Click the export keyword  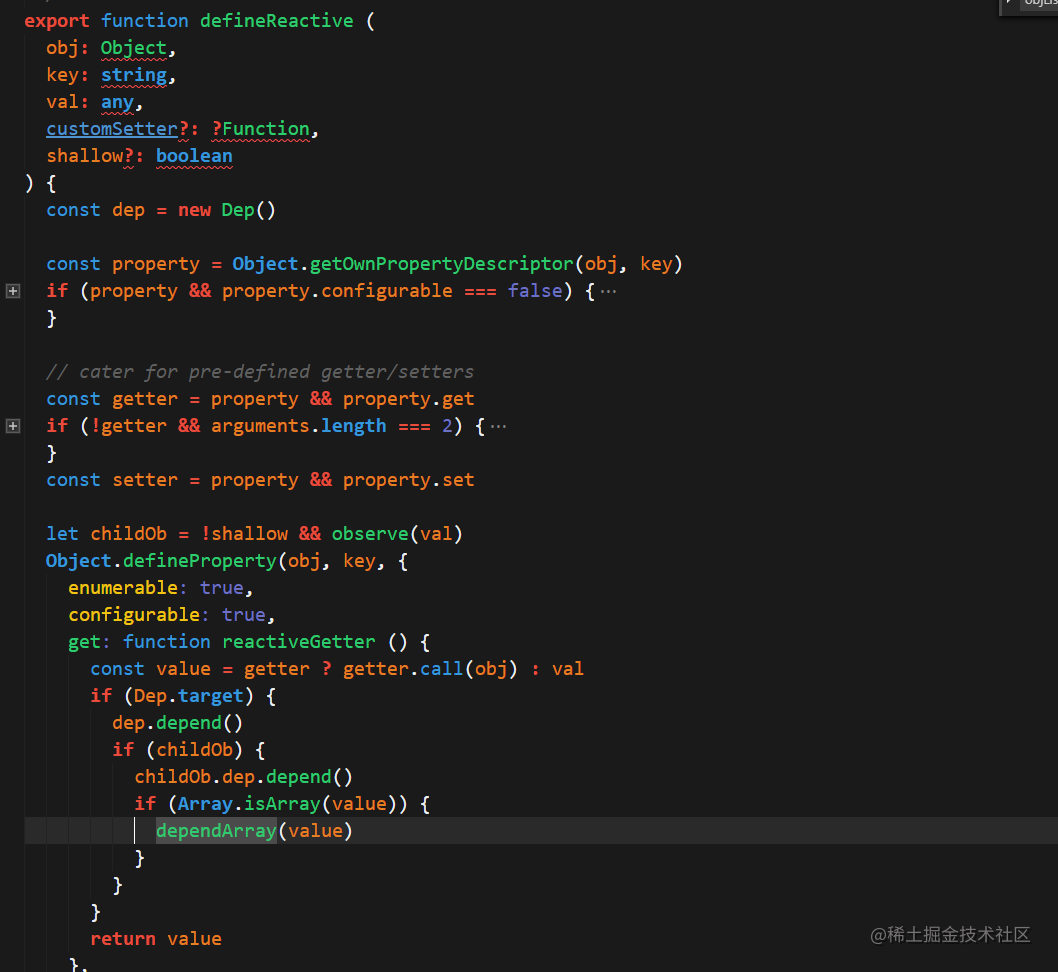[56, 20]
